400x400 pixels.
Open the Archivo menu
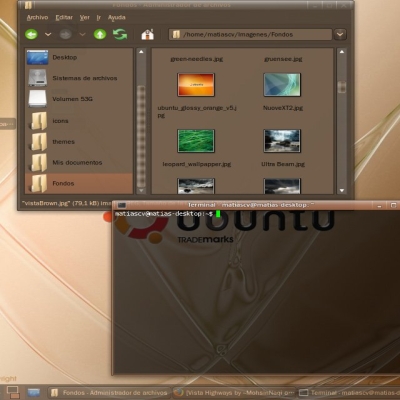pos(37,17)
